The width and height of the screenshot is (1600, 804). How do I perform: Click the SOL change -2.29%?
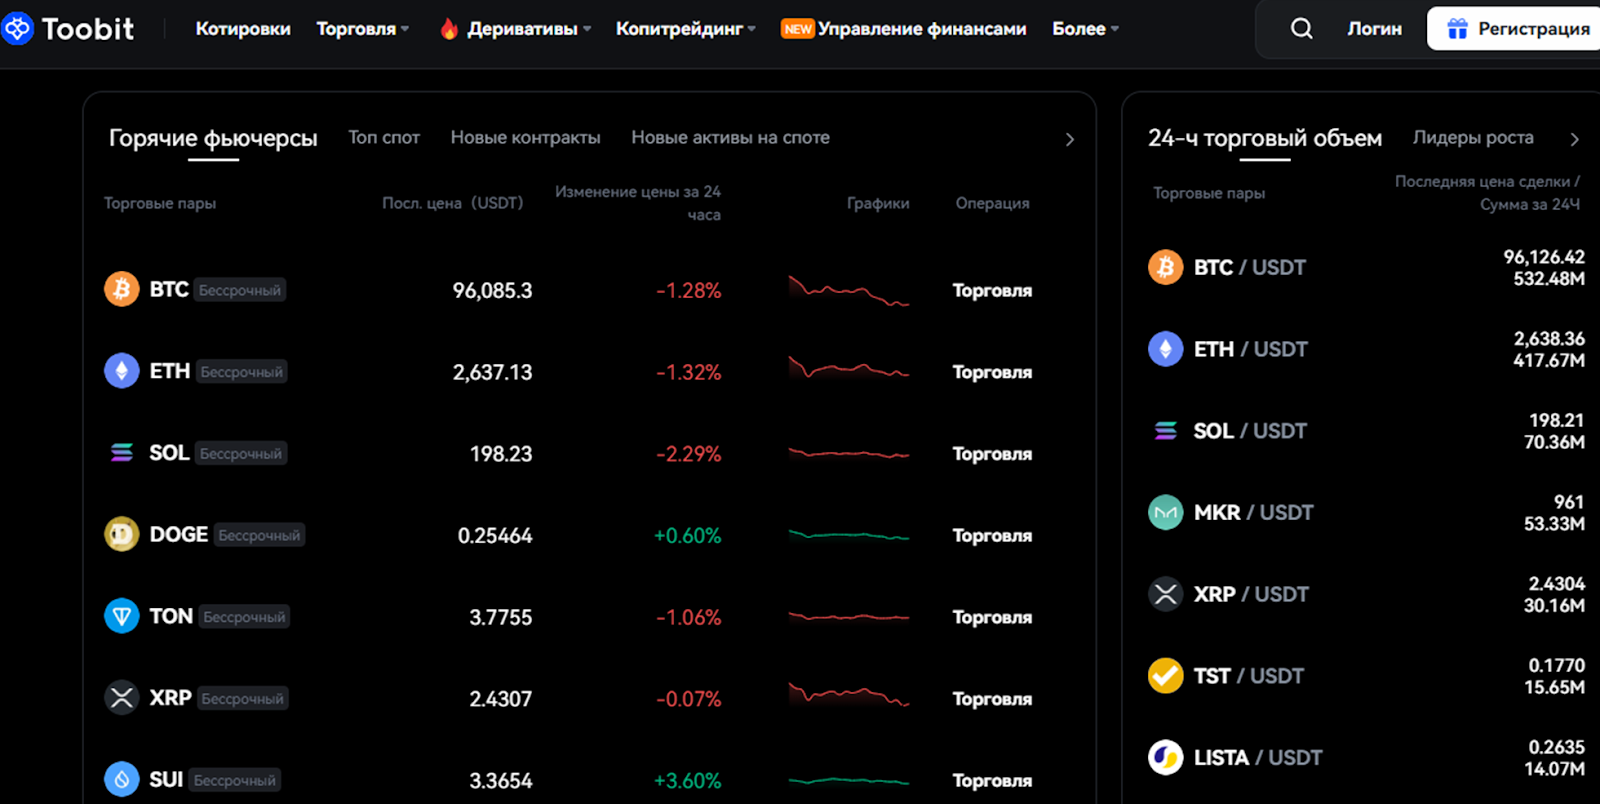[688, 454]
